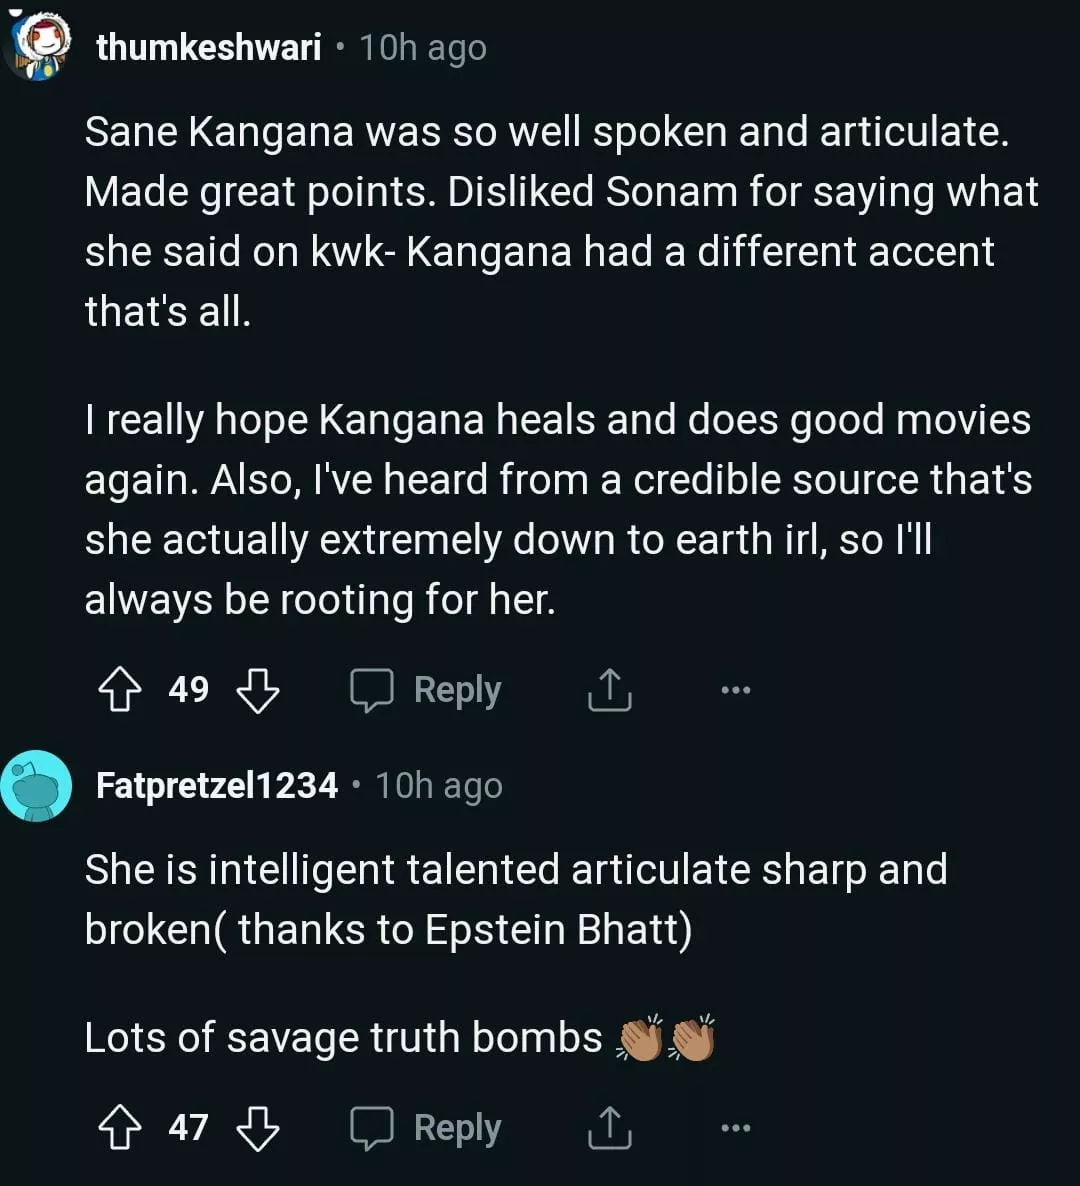The width and height of the screenshot is (1080, 1186).
Task: Open thumkeshwari's avatar profile picture
Action: [38, 48]
